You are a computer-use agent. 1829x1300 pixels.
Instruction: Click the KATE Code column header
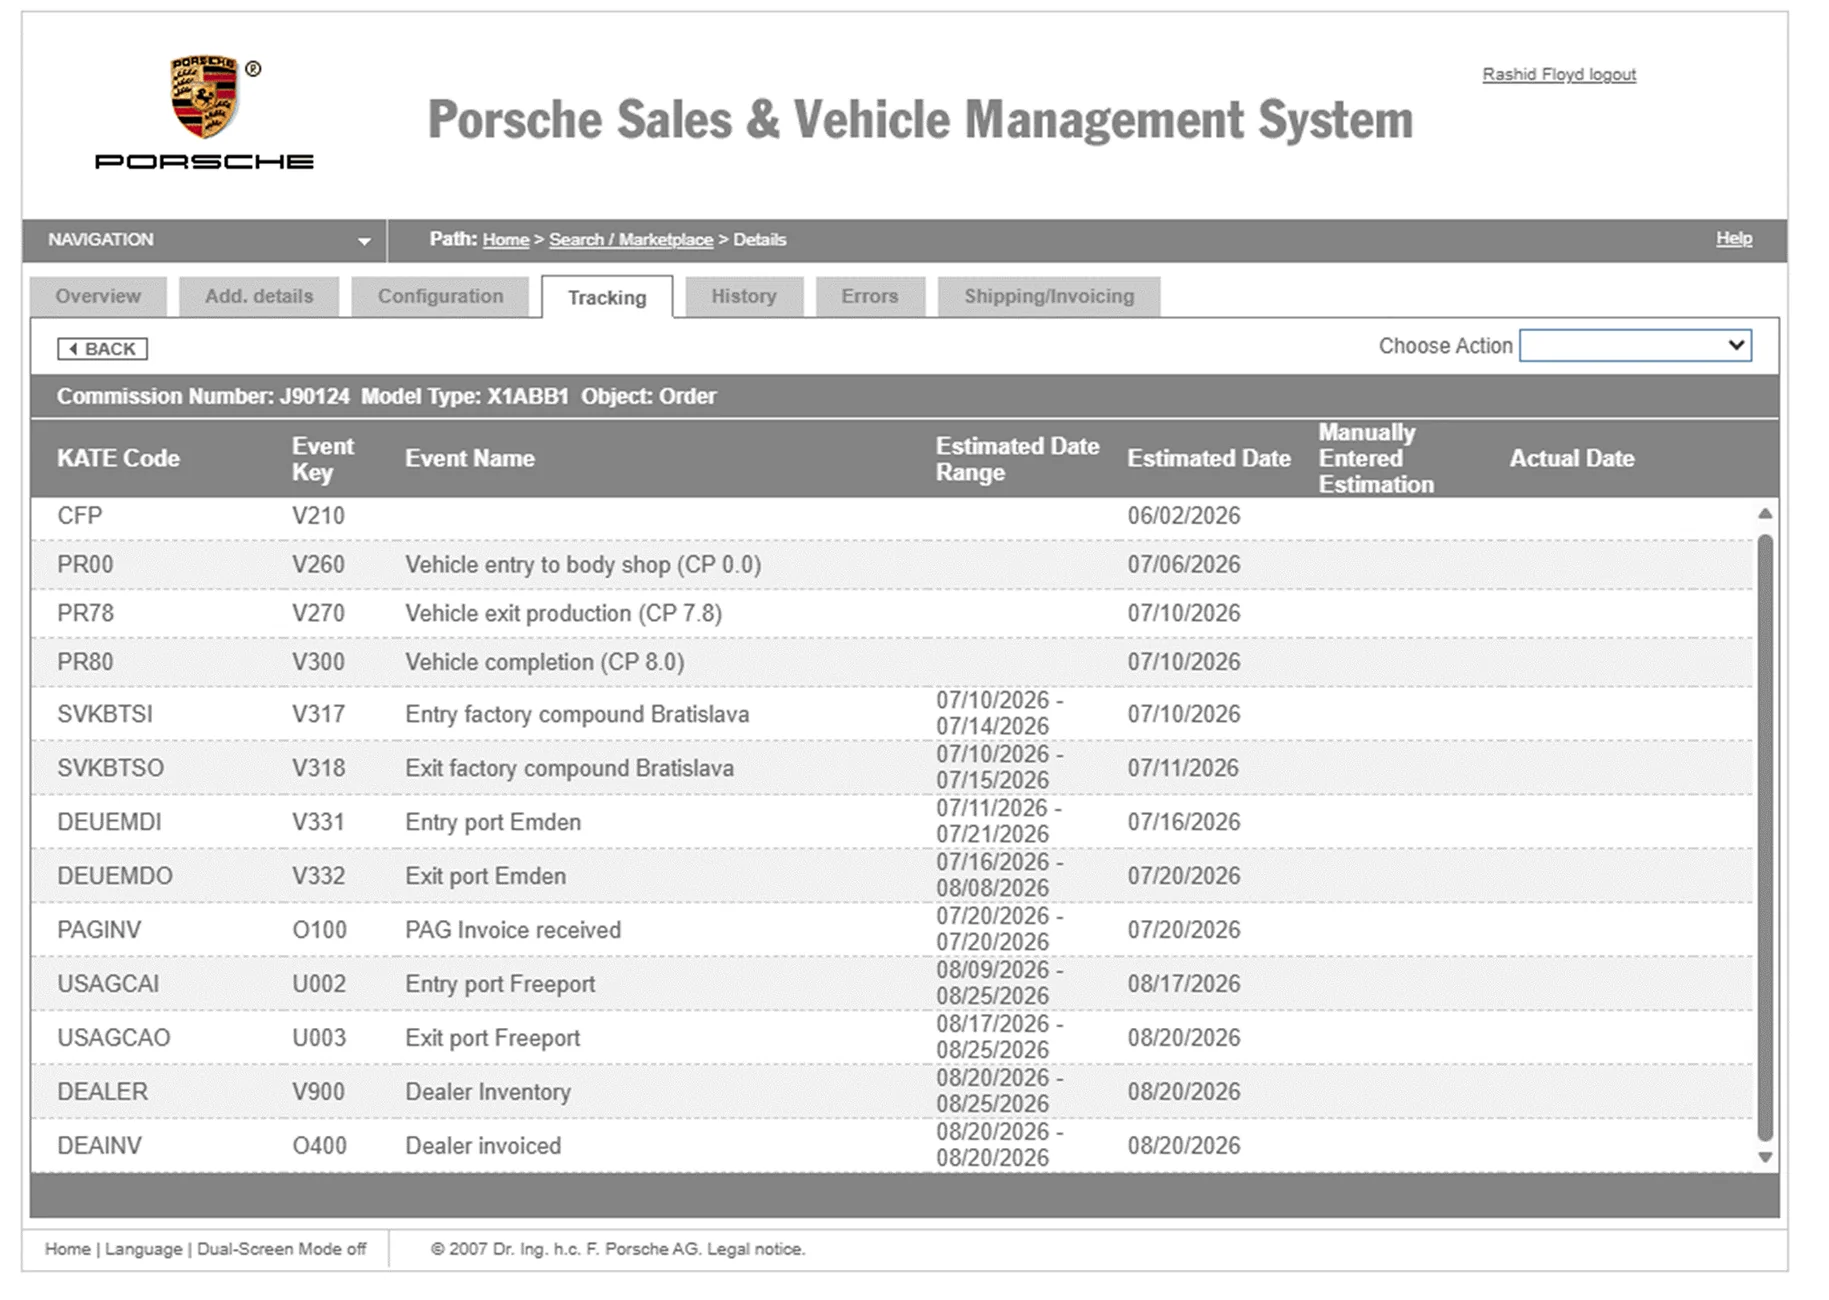click(x=118, y=458)
